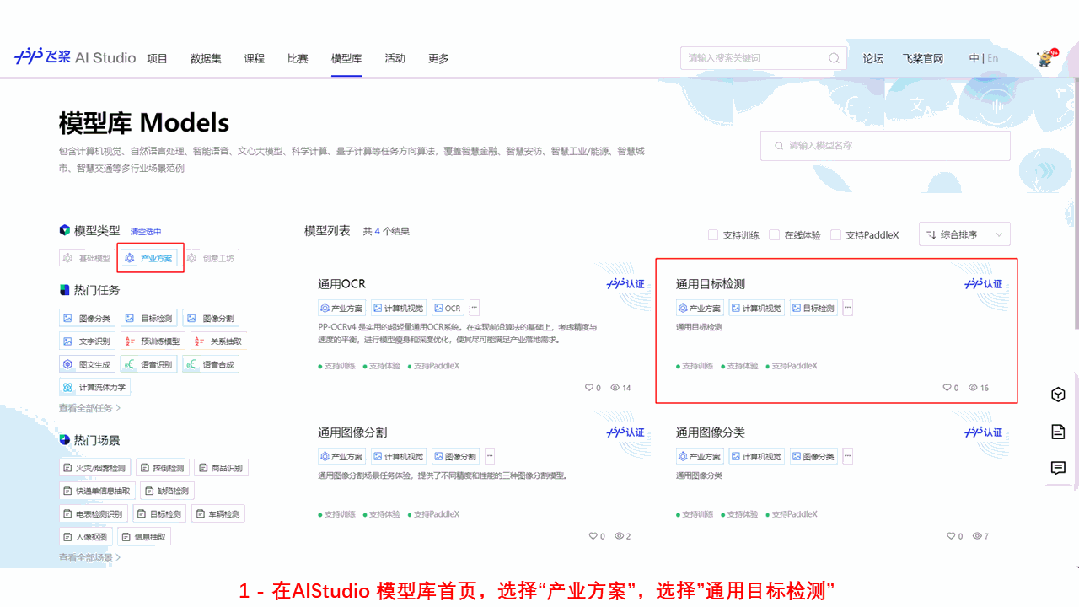This screenshot has width=1079, height=607.
Task: Click the 请输入模型名称 search input field
Action: pyautogui.click(x=885, y=146)
